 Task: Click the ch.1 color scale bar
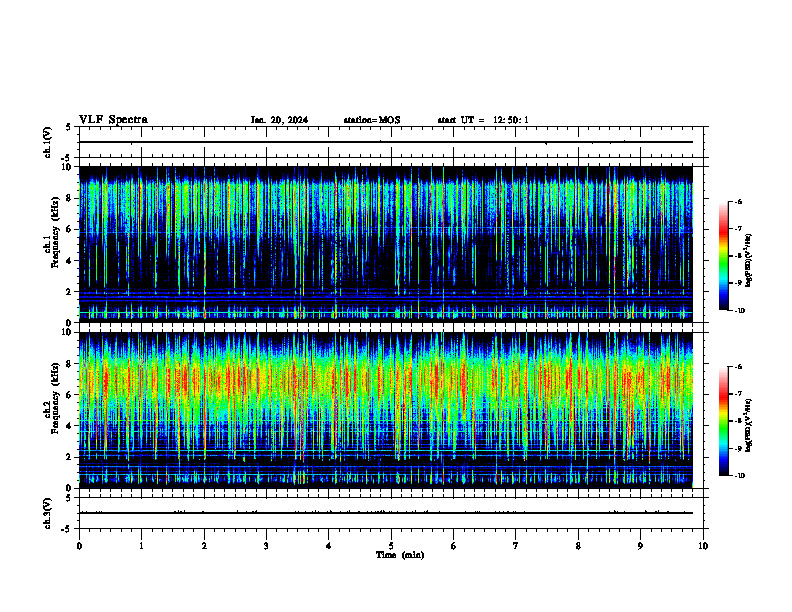pyautogui.click(x=724, y=256)
